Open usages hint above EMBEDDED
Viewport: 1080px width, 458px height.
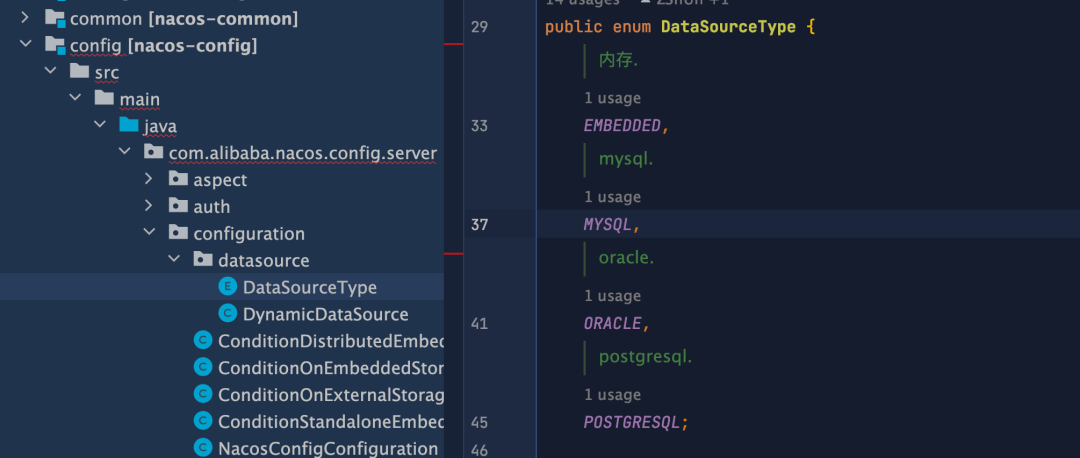[612, 98]
